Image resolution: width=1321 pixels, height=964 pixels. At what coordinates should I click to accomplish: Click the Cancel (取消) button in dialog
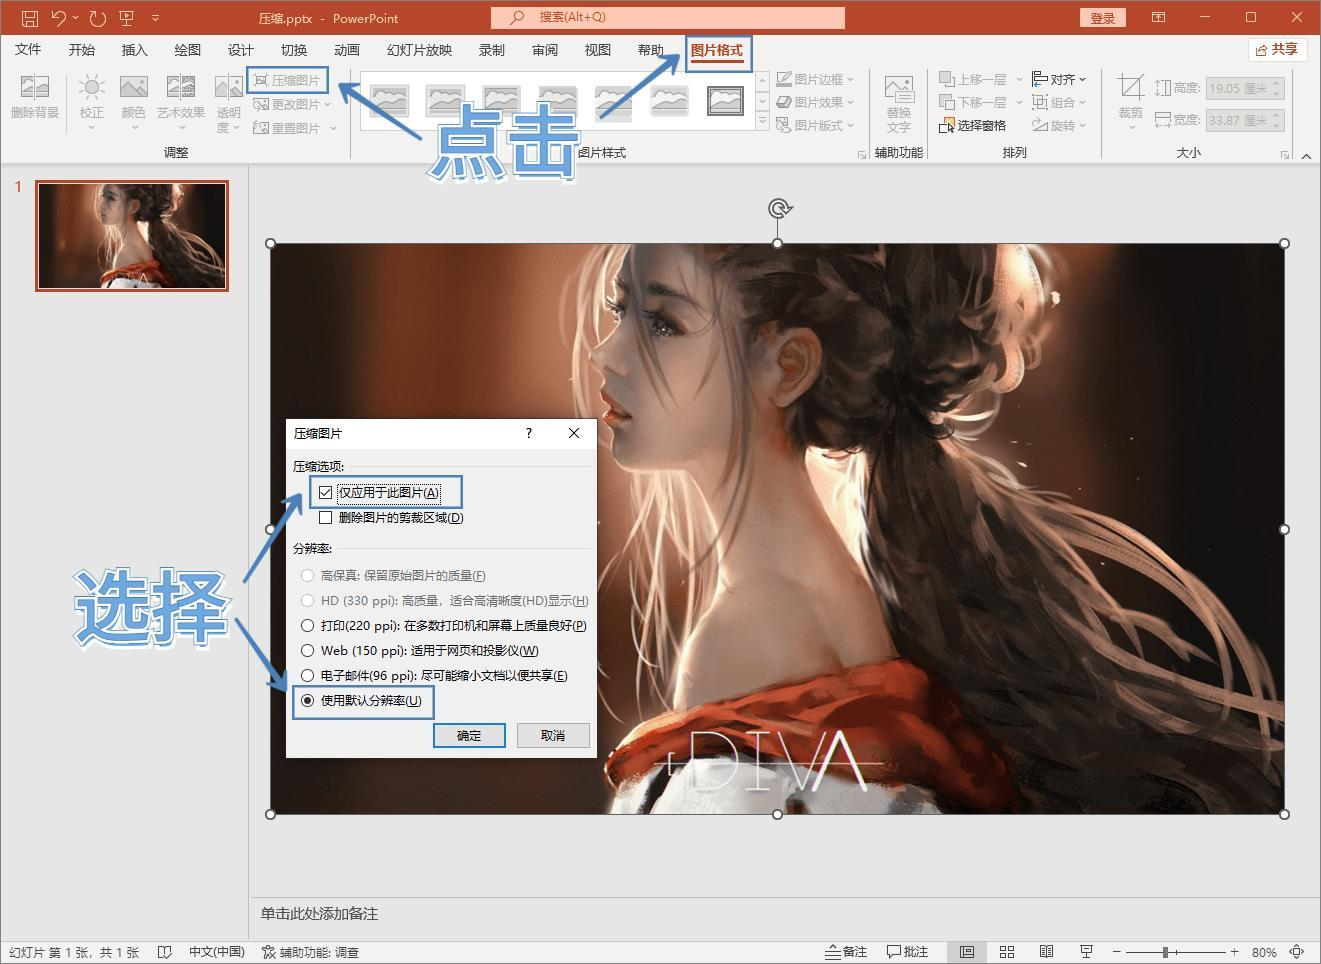click(x=552, y=736)
